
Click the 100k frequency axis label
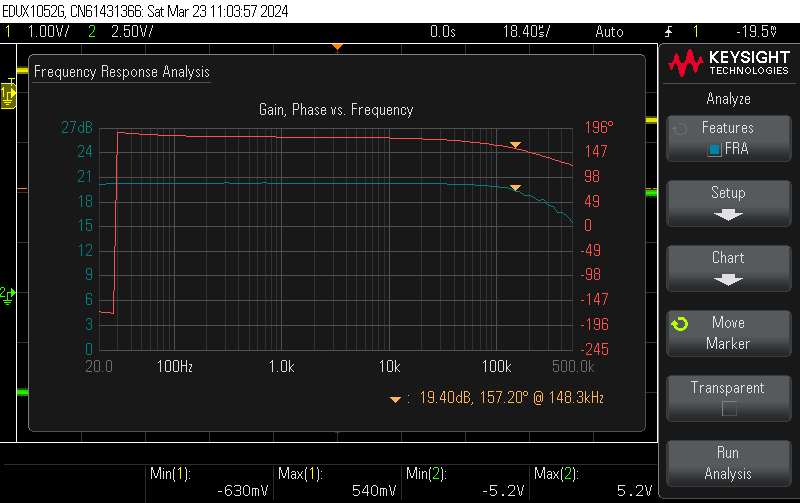(x=496, y=367)
